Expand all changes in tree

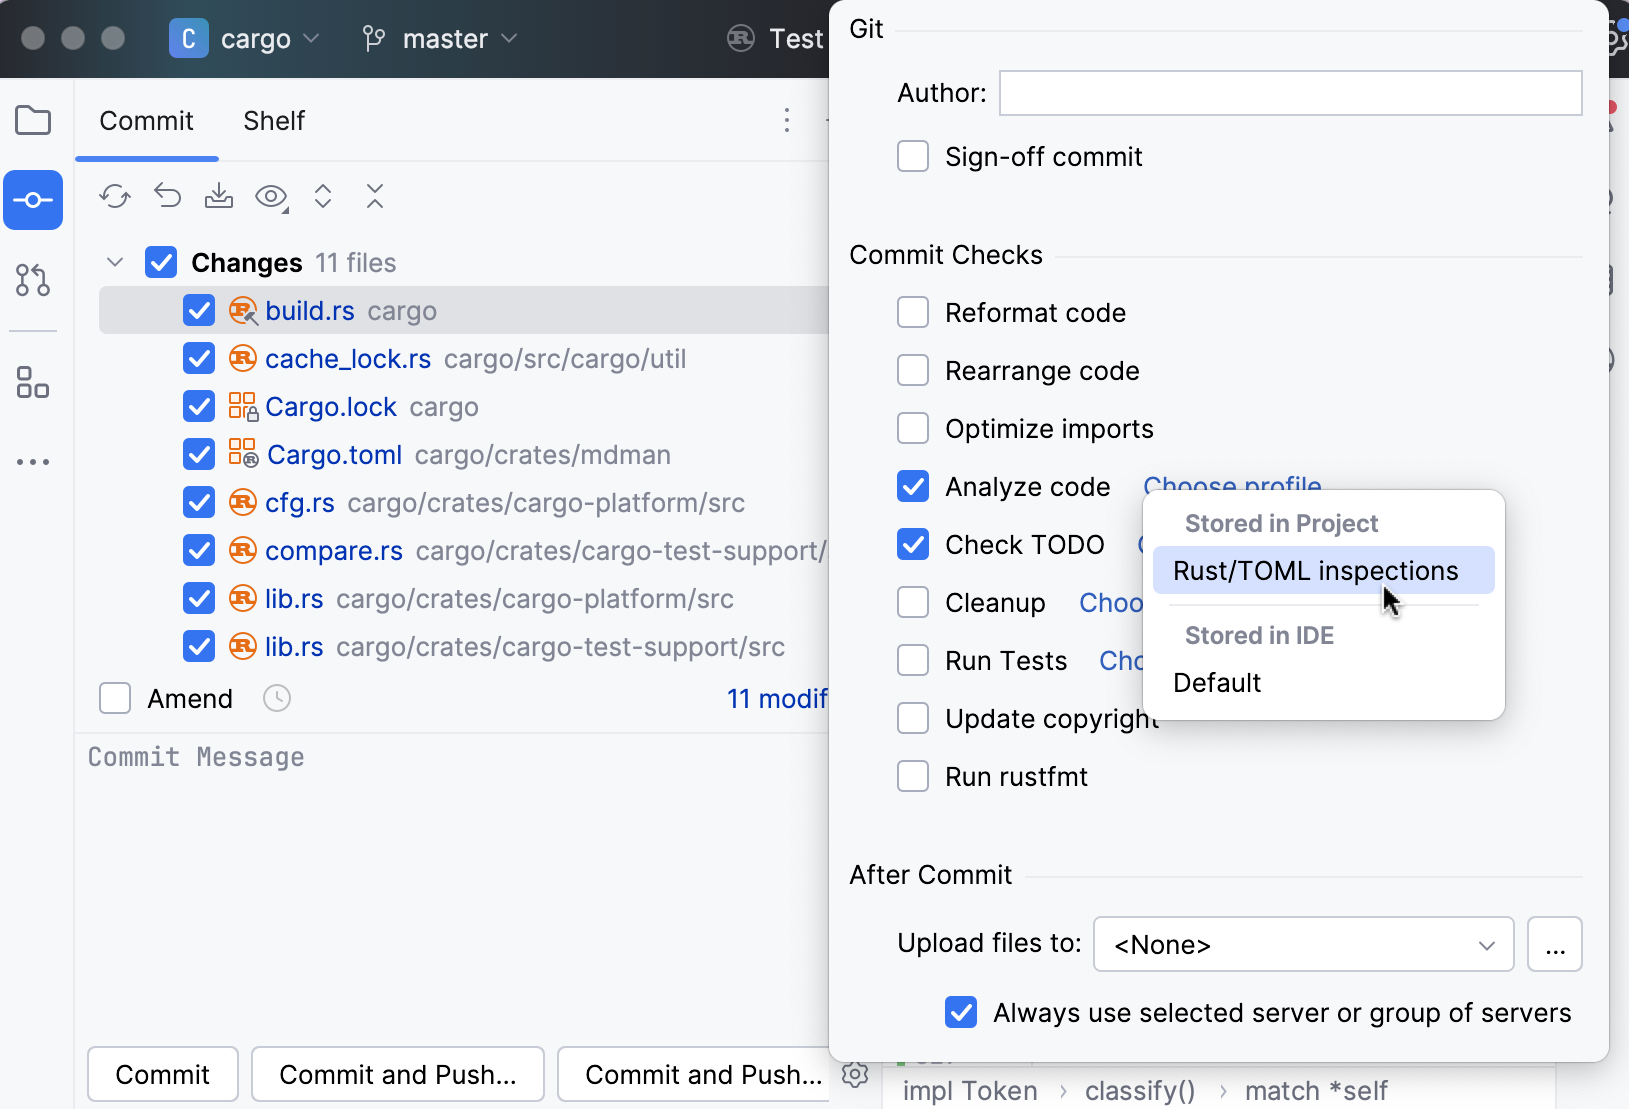(323, 196)
